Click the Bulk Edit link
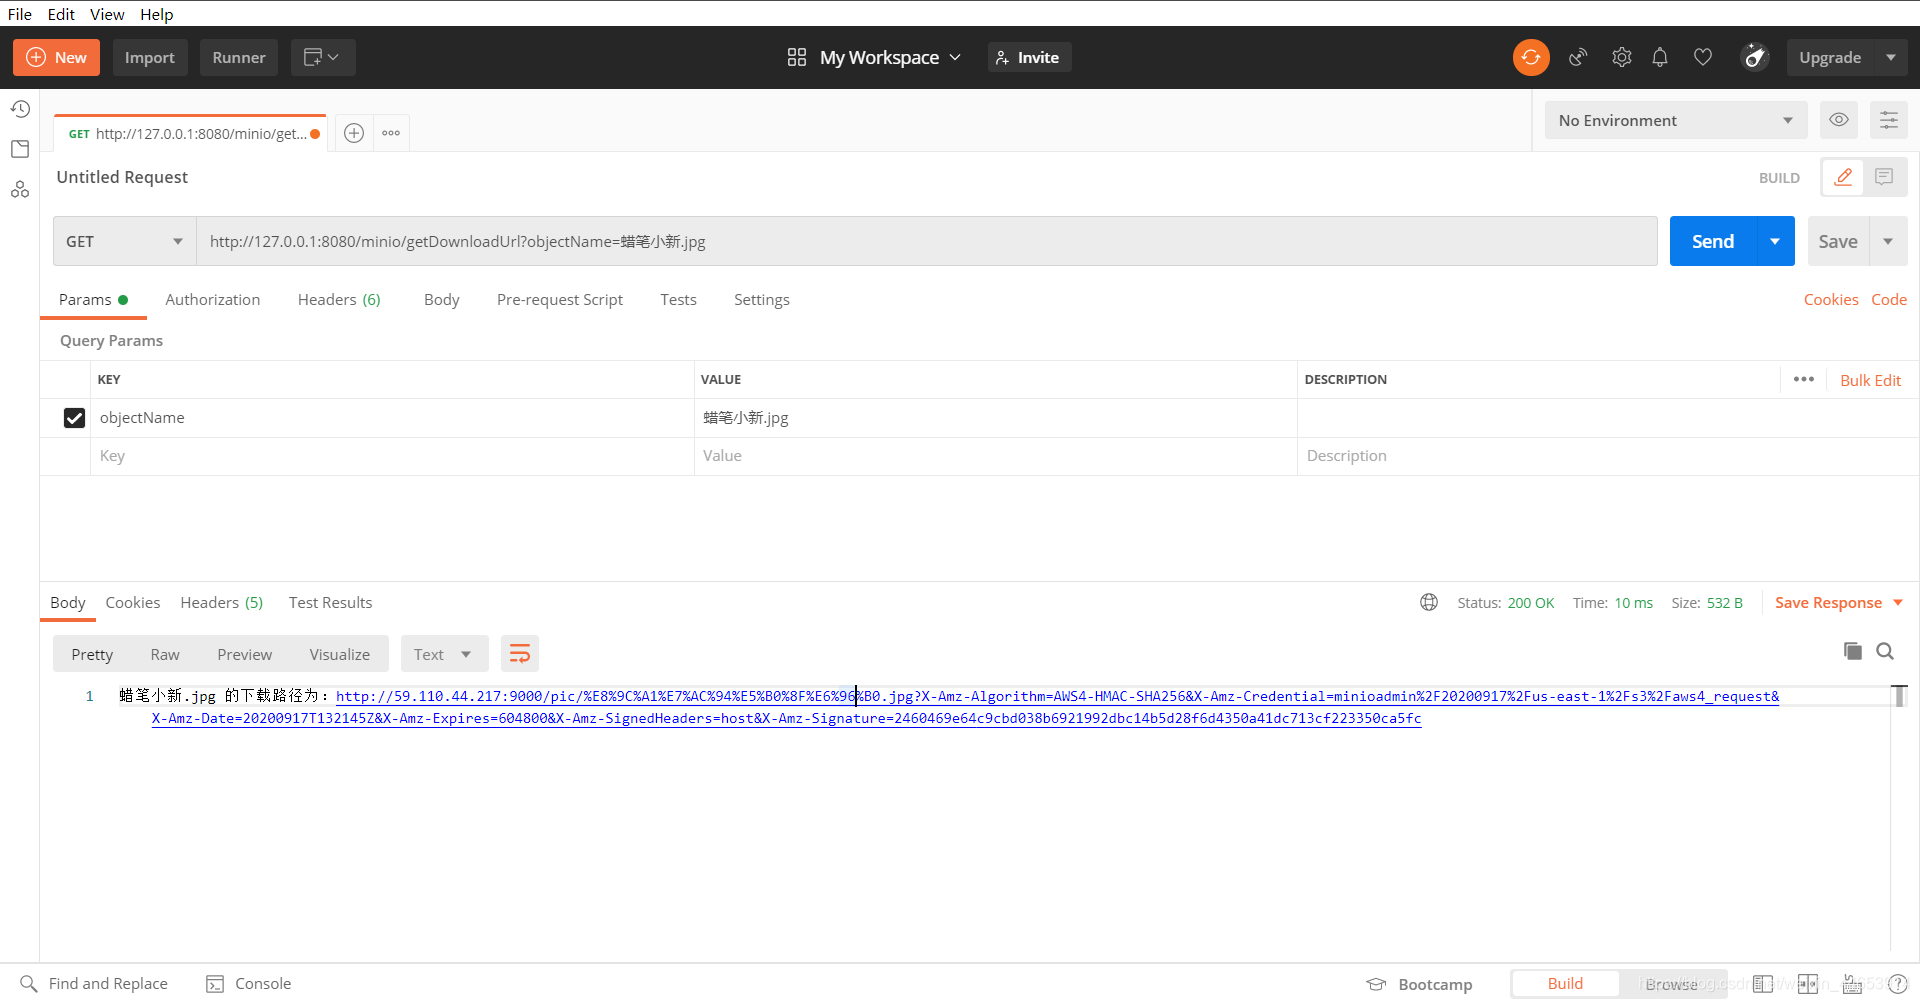This screenshot has height=1002, width=1920. (x=1870, y=381)
